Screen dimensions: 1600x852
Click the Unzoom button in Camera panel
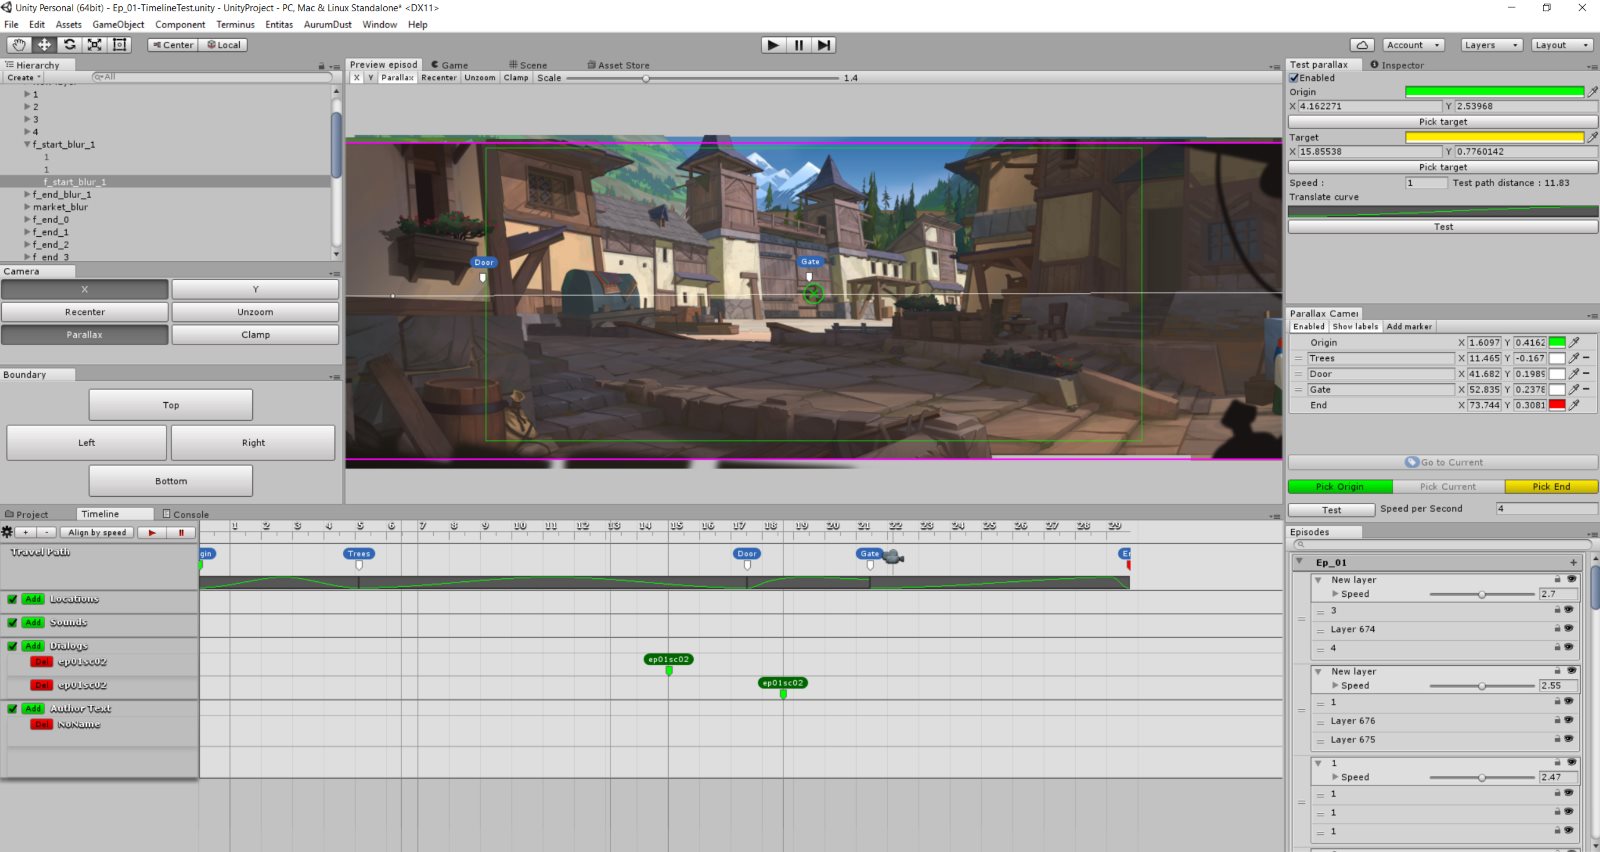[255, 312]
